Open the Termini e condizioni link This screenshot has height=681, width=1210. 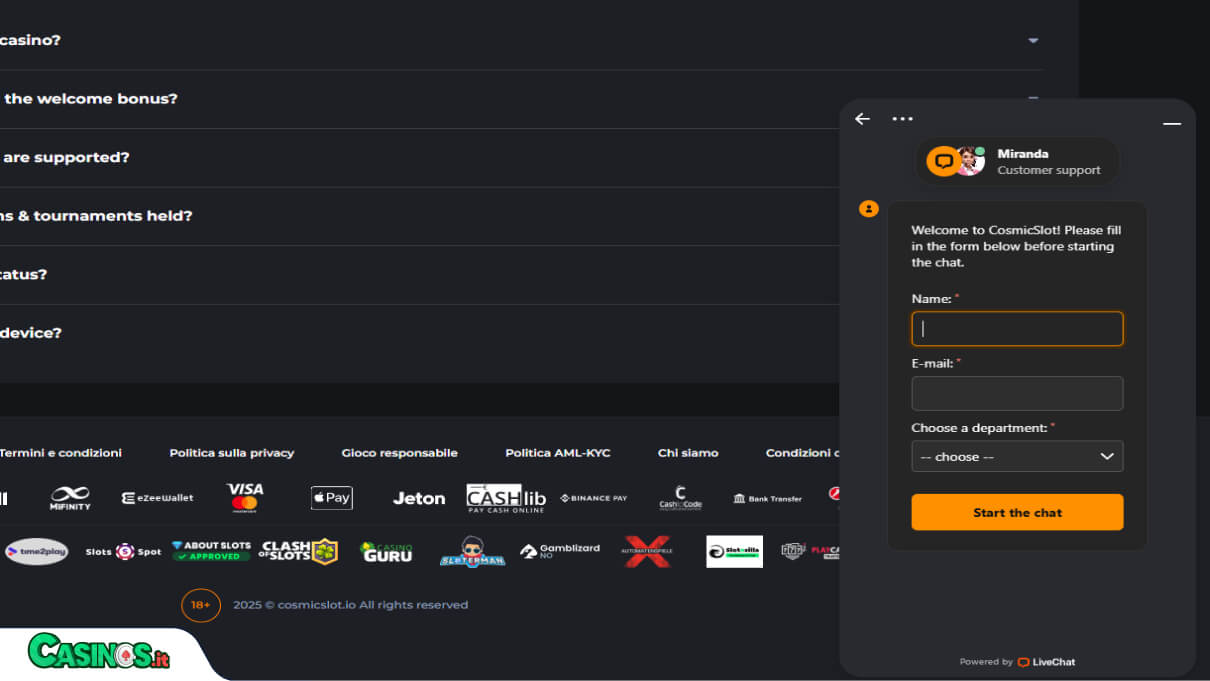coord(60,453)
